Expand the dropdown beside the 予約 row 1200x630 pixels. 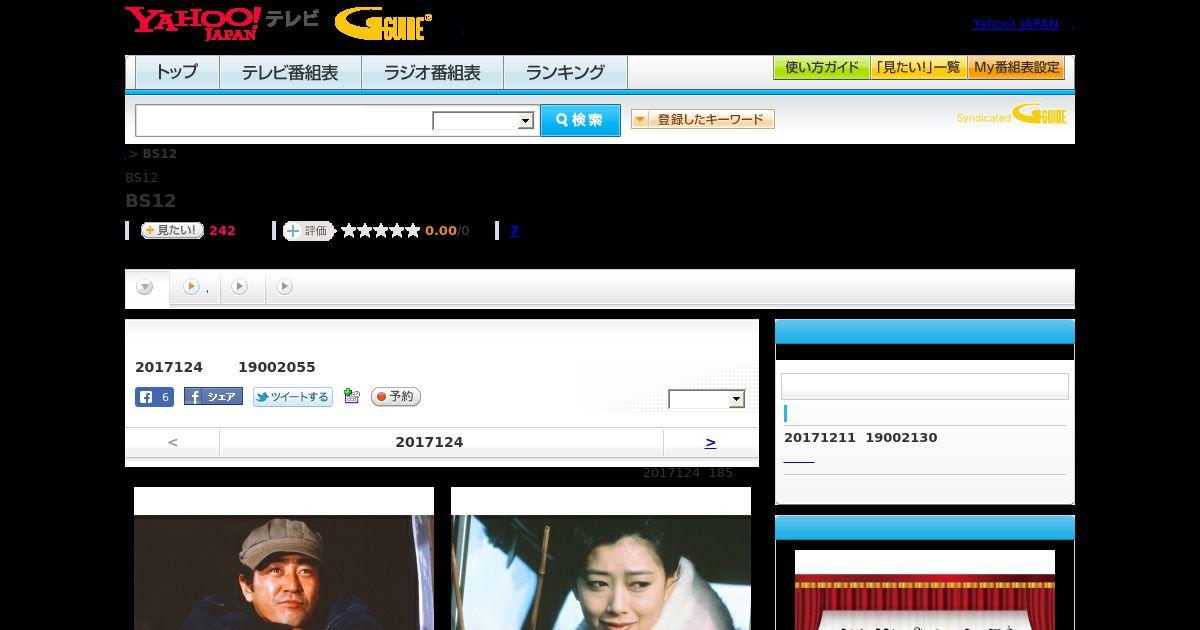(707, 399)
